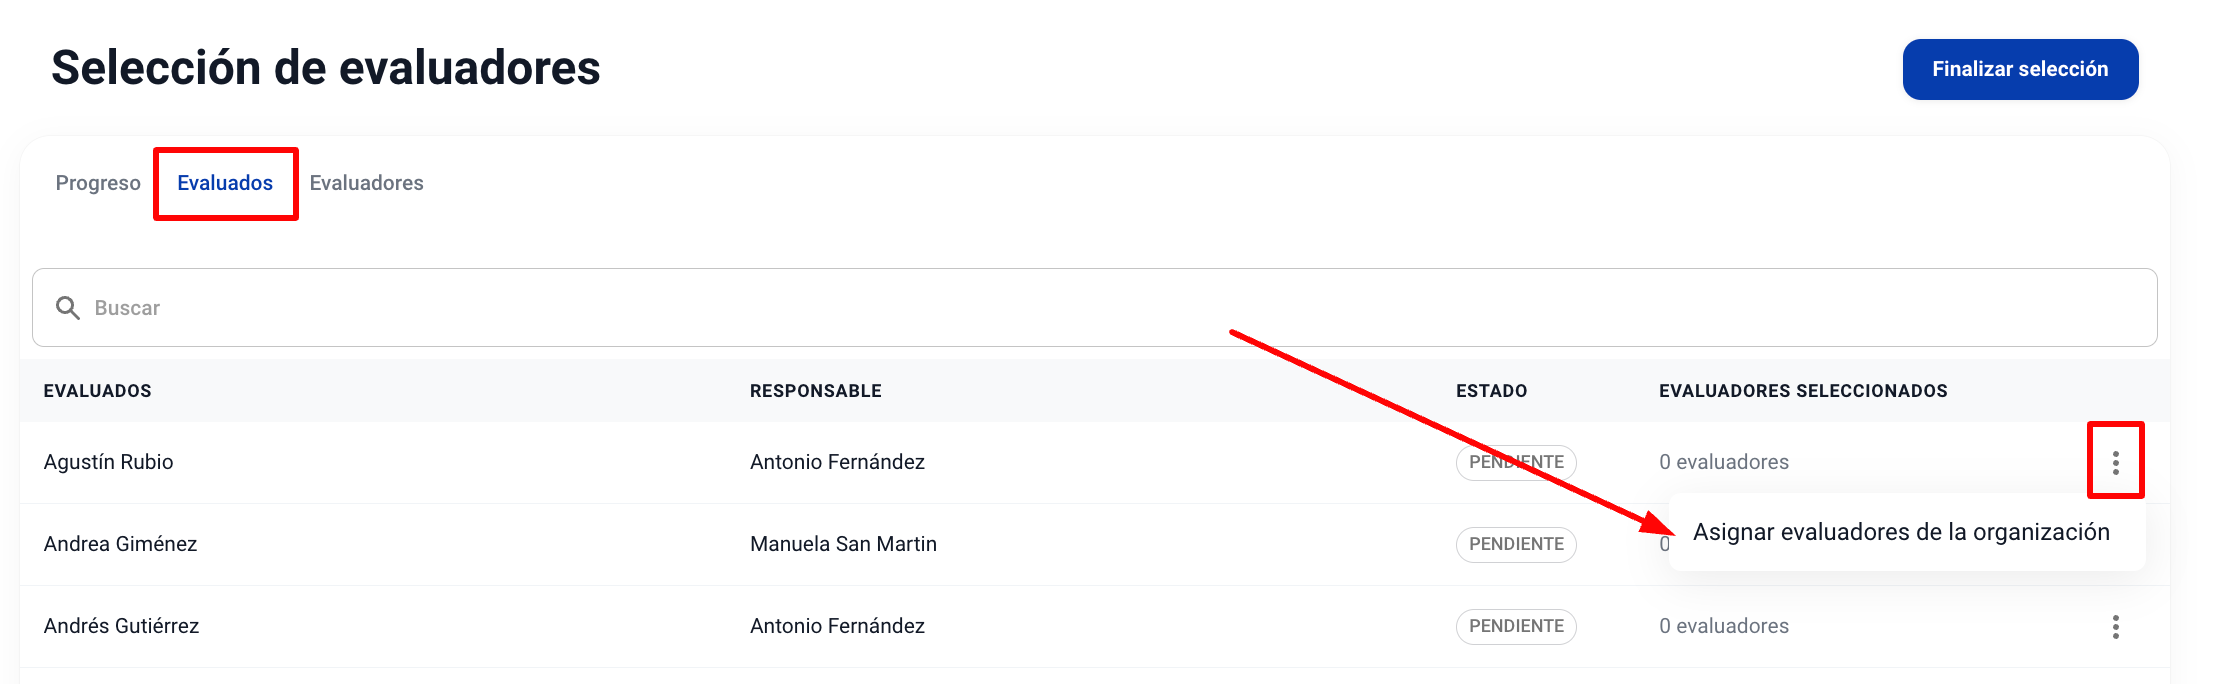Switch to the Progreso tab
Image resolution: width=2224 pixels, height=684 pixels.
[98, 183]
